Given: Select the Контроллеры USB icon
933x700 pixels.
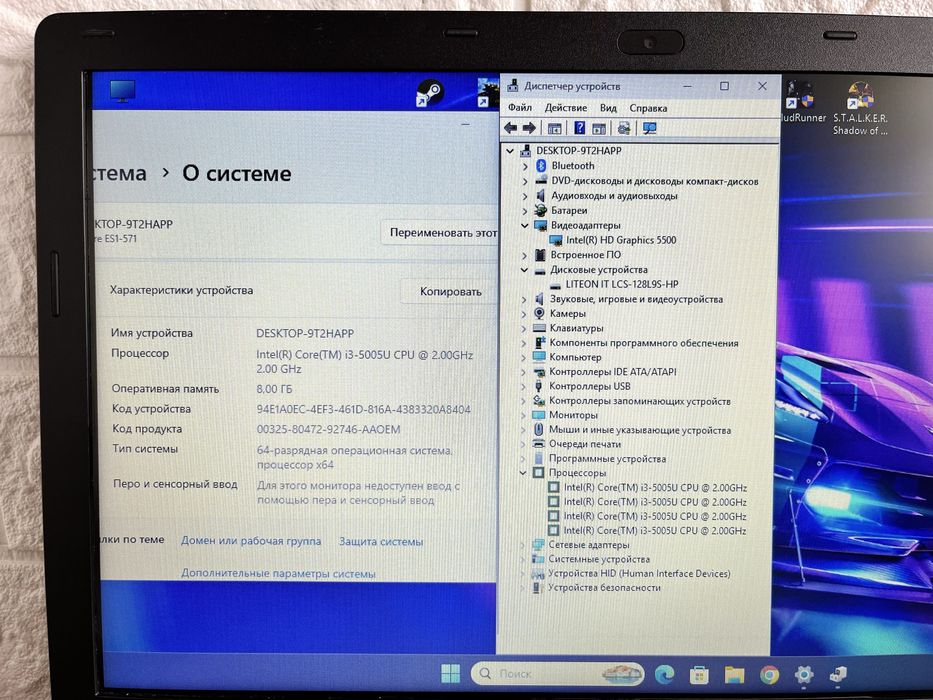Looking at the screenshot, I should 539,386.
